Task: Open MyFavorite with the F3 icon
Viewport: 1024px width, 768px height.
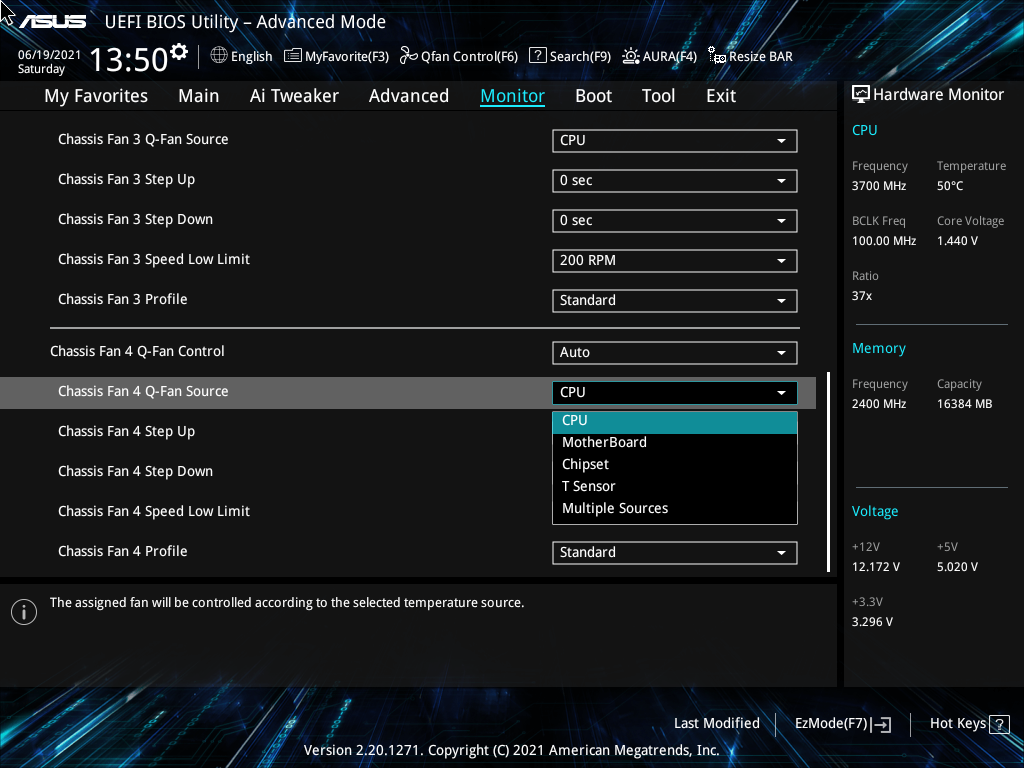Action: click(x=292, y=56)
